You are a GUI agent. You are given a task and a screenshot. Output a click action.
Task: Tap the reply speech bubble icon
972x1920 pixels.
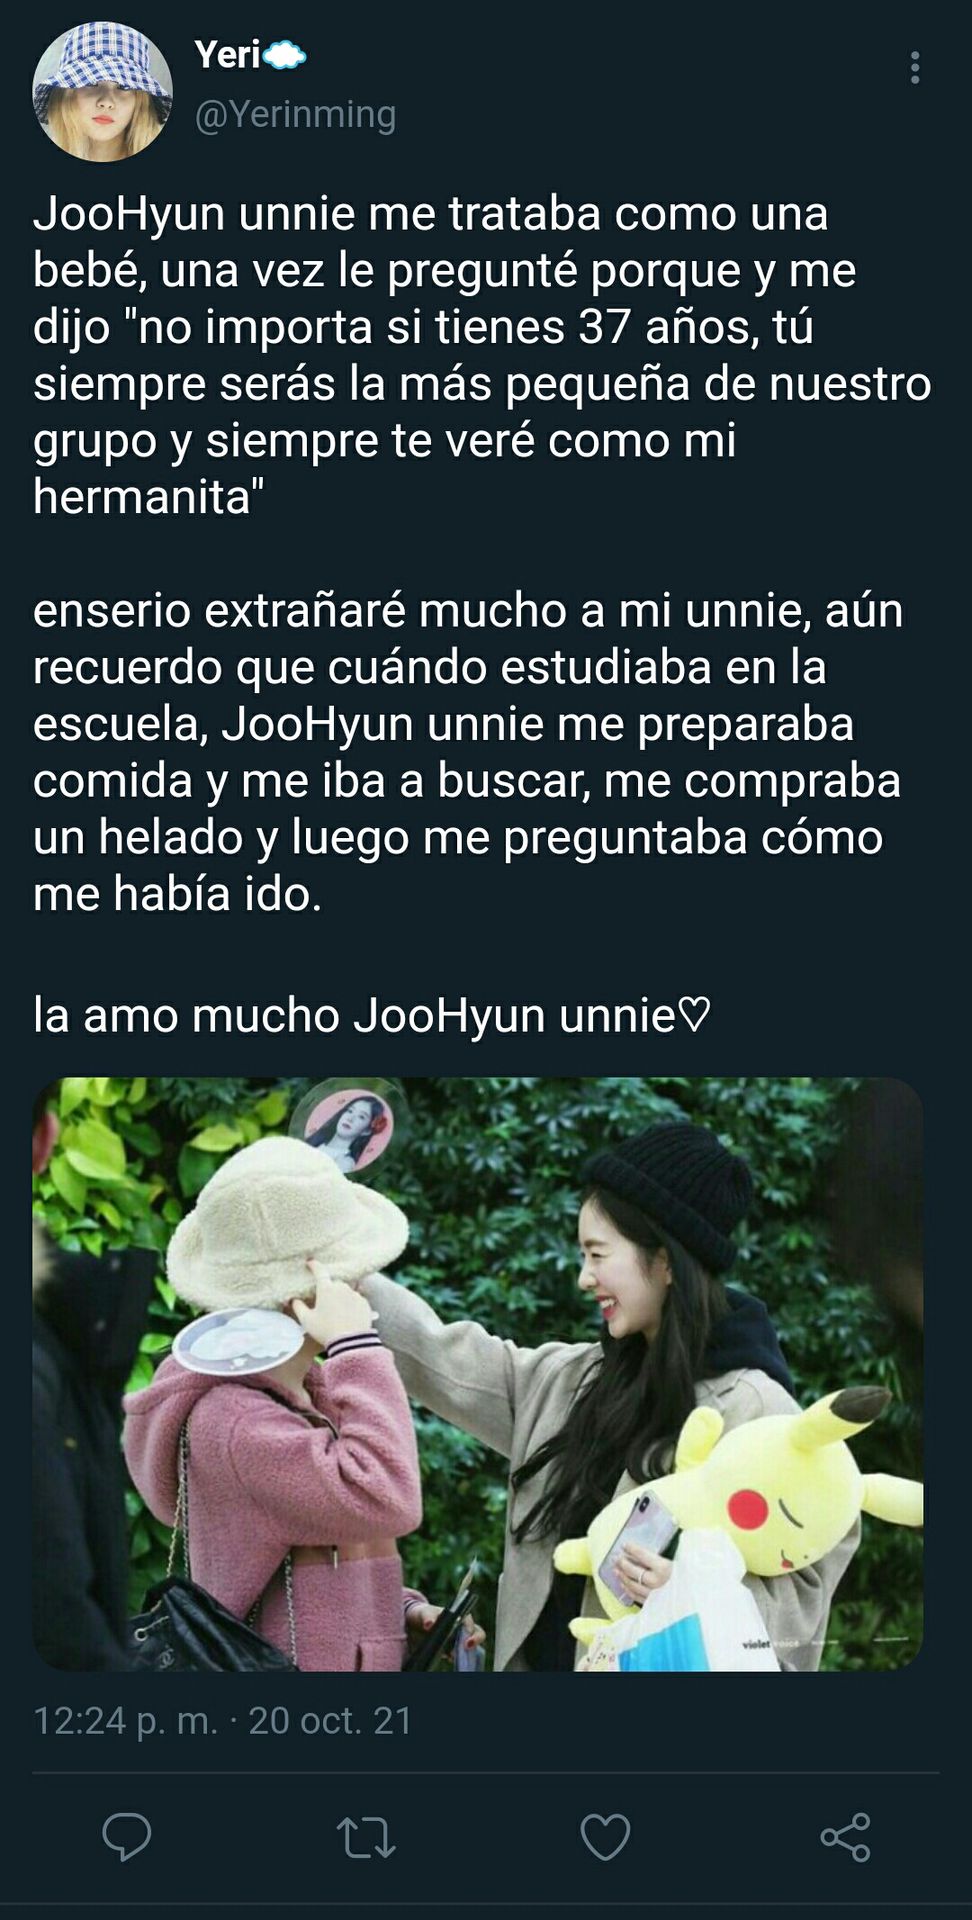(x=127, y=1836)
